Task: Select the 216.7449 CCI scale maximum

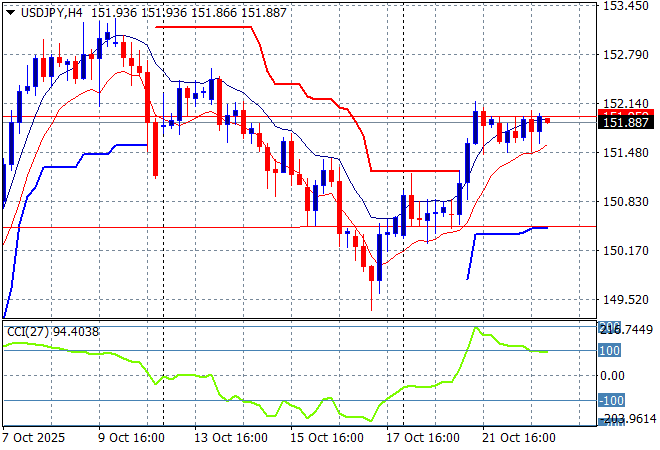Action: tap(627, 330)
